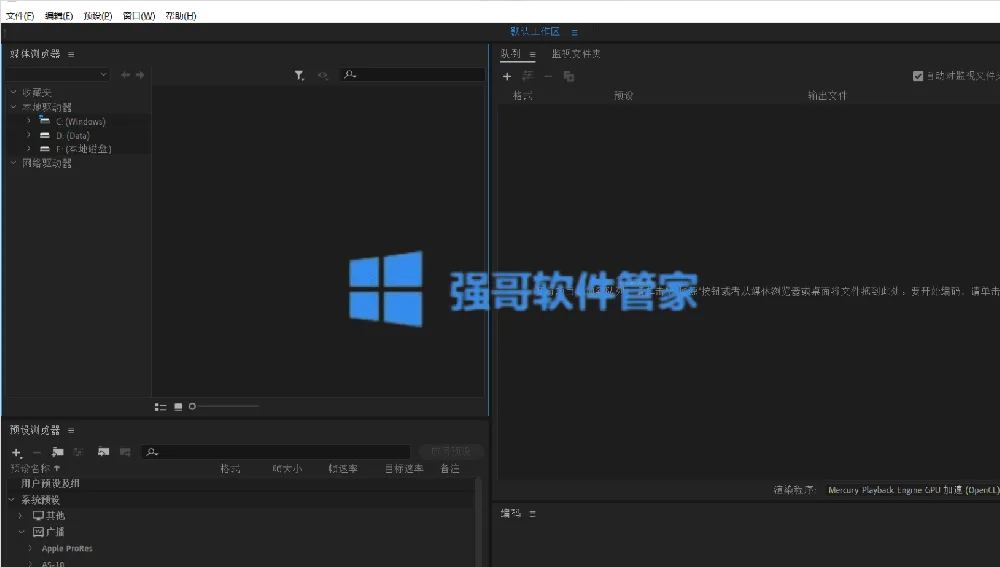Click the Media Browser thumbnail zoom slider
Viewport: 1000px width, 567px height.
coord(224,406)
